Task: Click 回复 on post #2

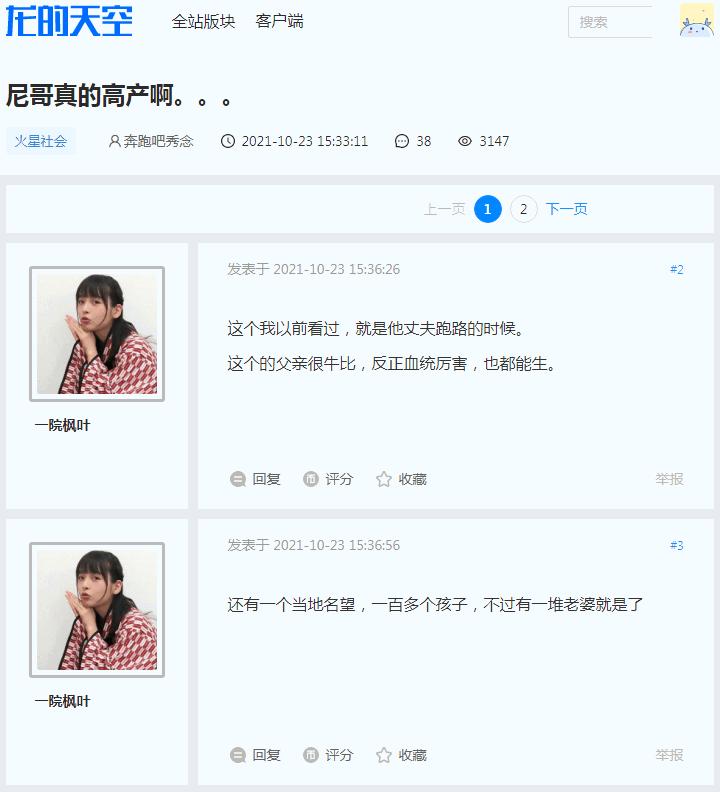Action: pyautogui.click(x=266, y=479)
